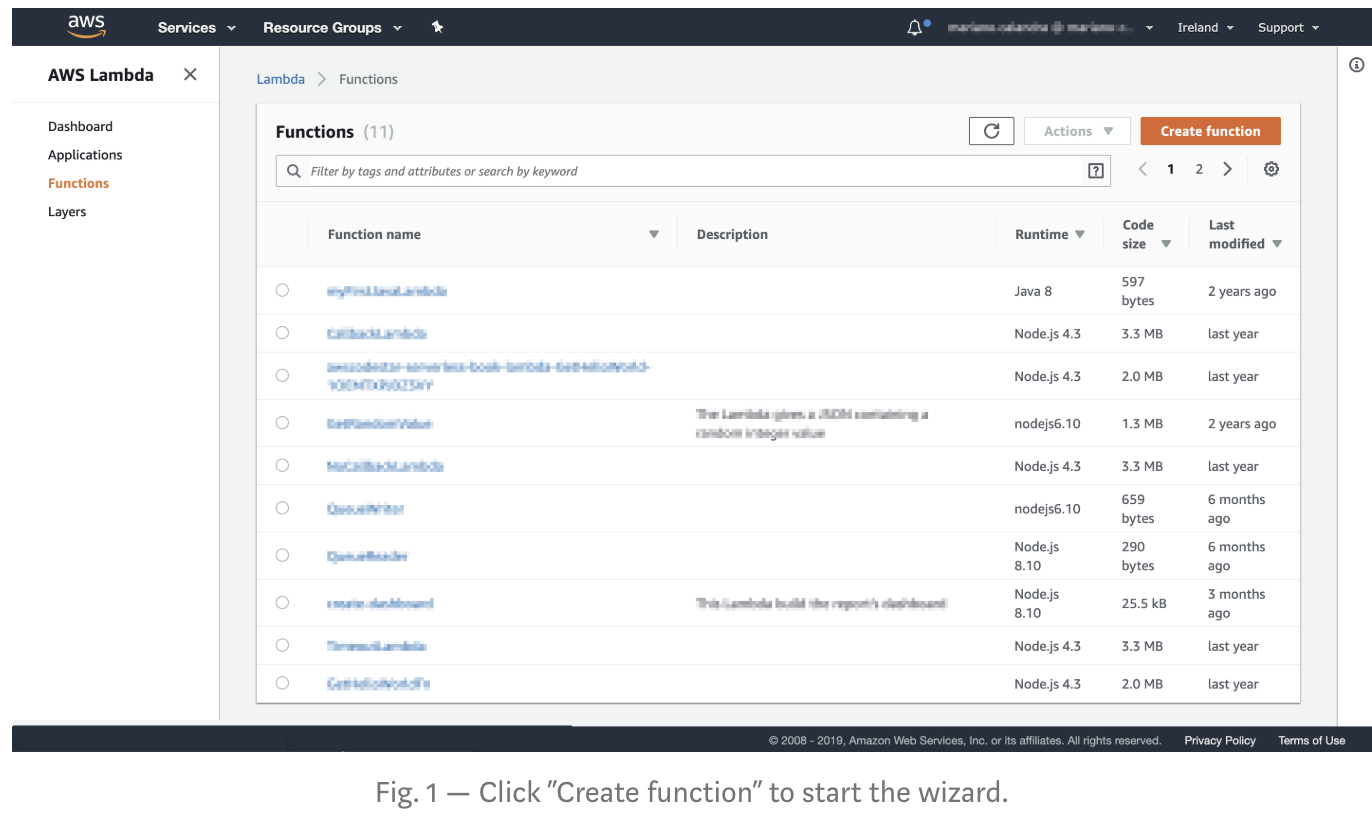Select radio button for the TimeoutLambda row
The height and width of the screenshot is (824, 1372).
pos(282,645)
